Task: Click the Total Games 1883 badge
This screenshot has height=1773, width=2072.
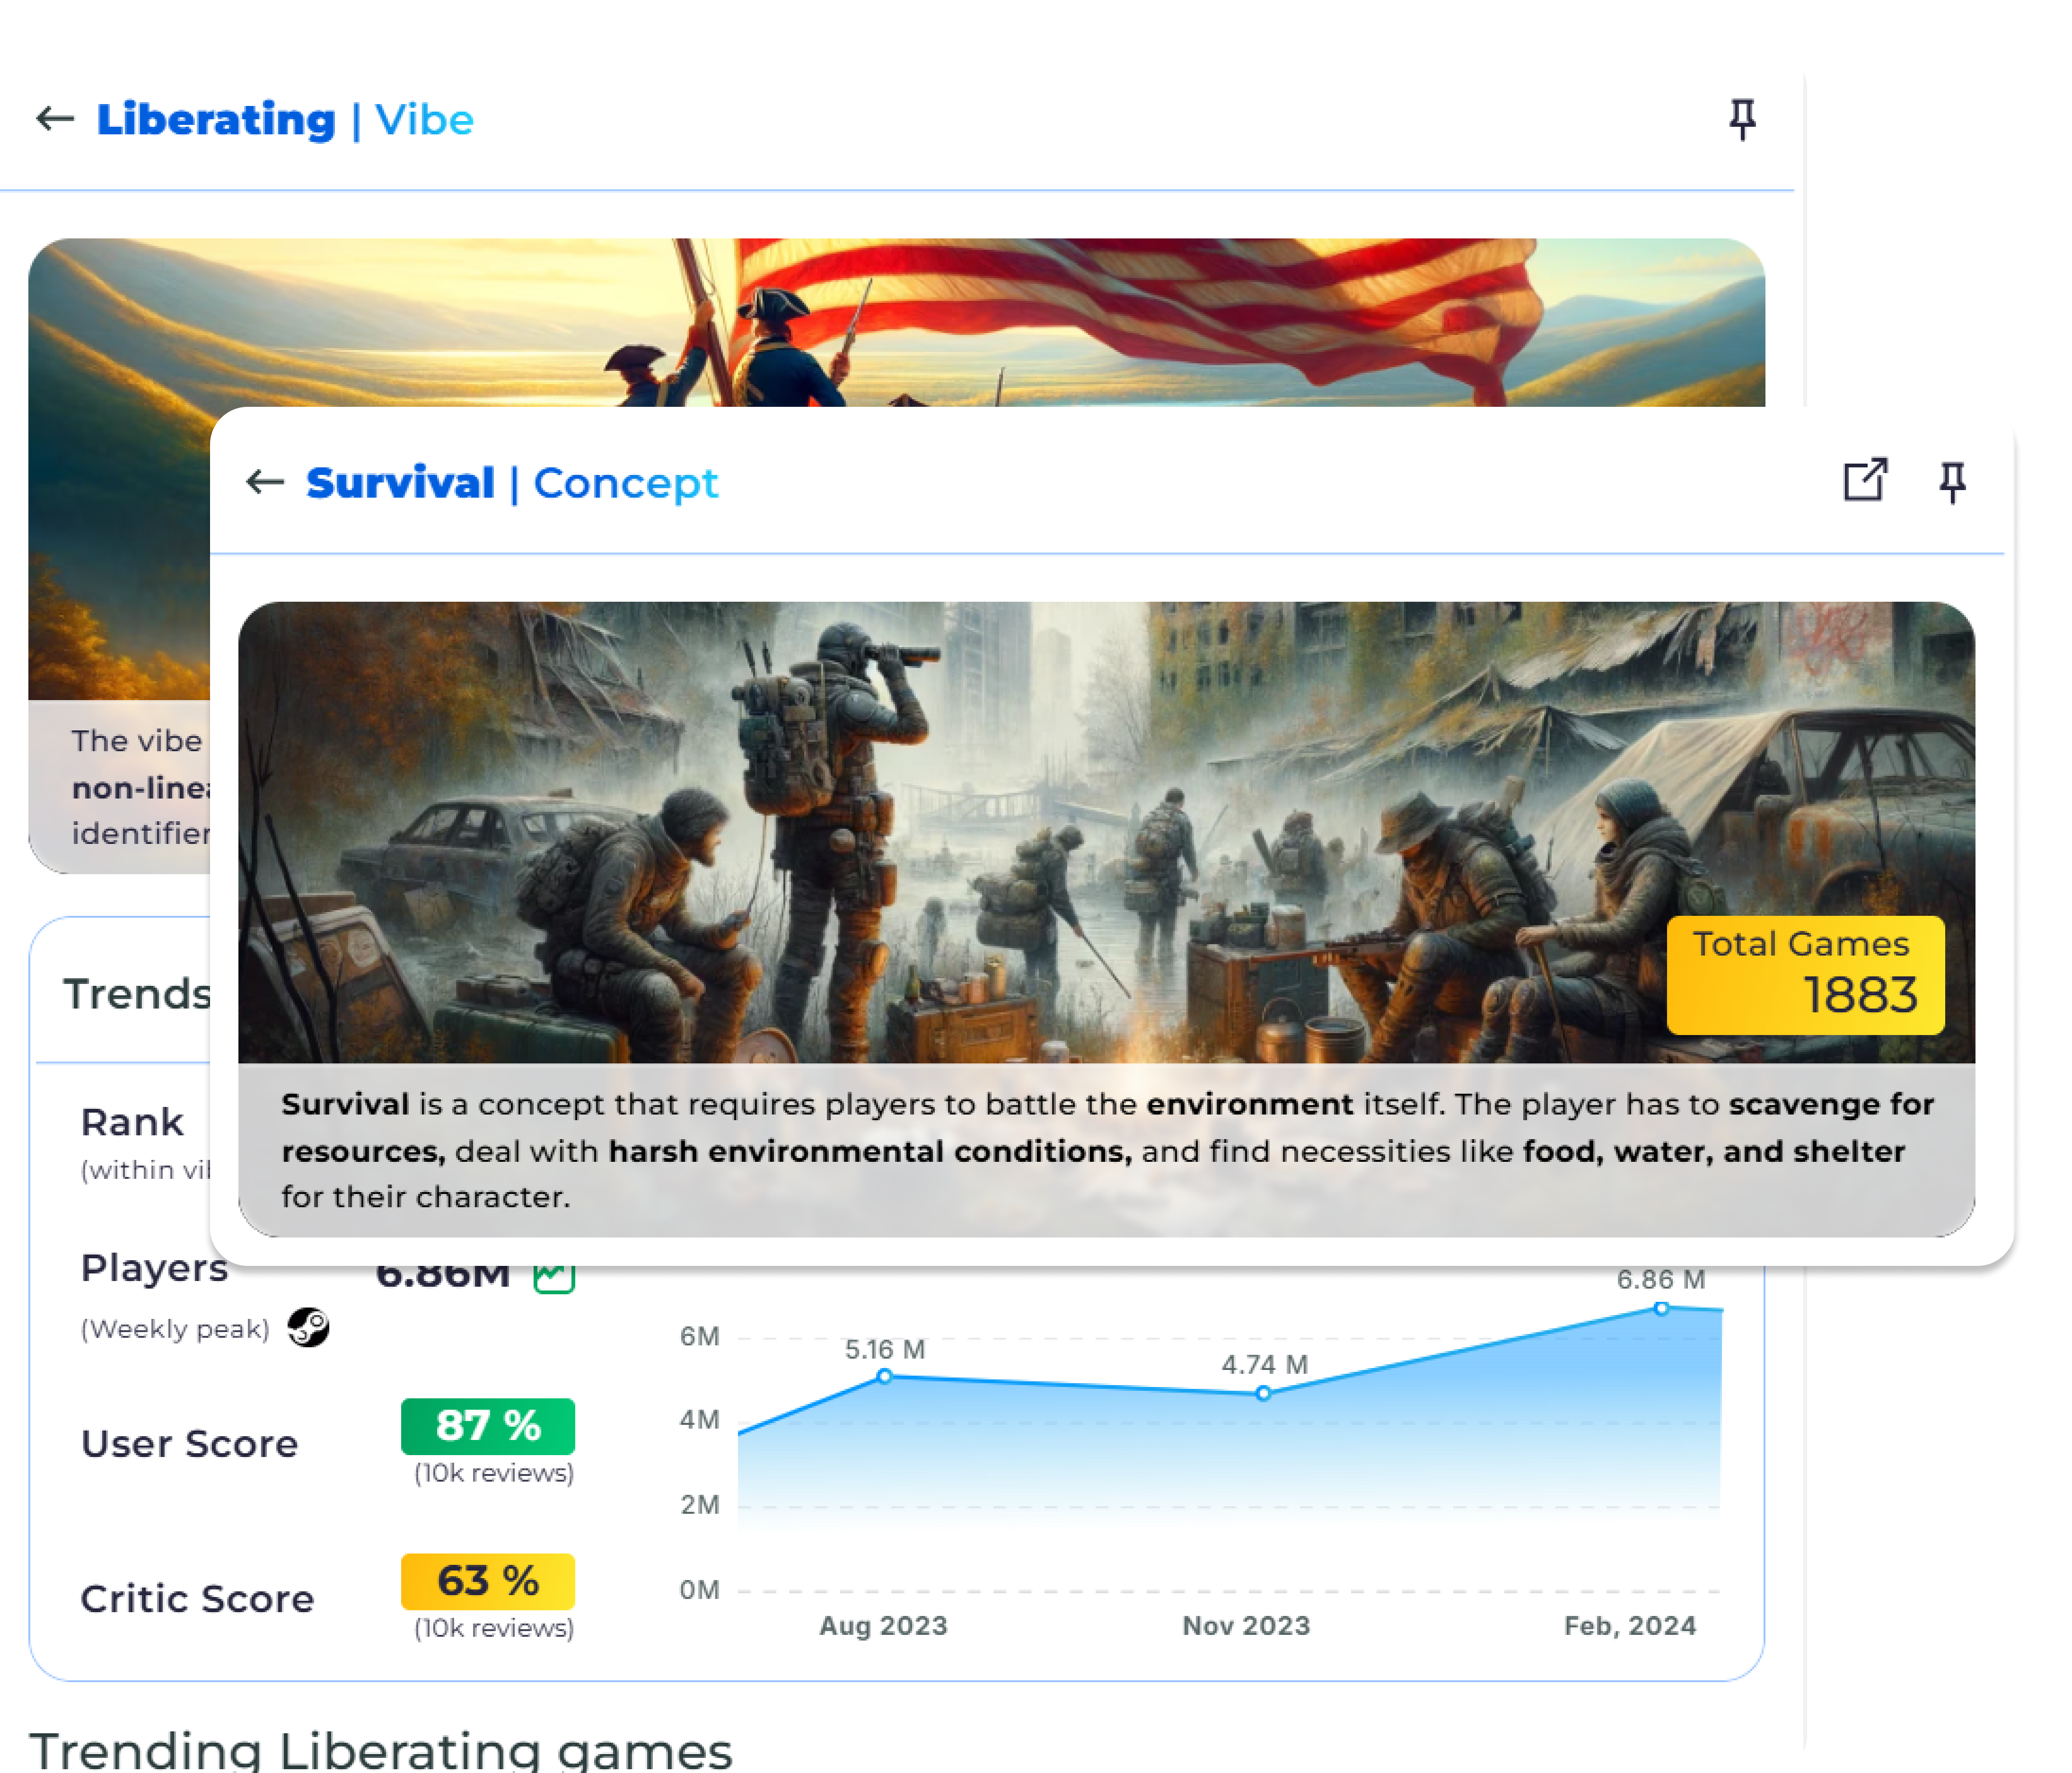Action: [x=1805, y=974]
